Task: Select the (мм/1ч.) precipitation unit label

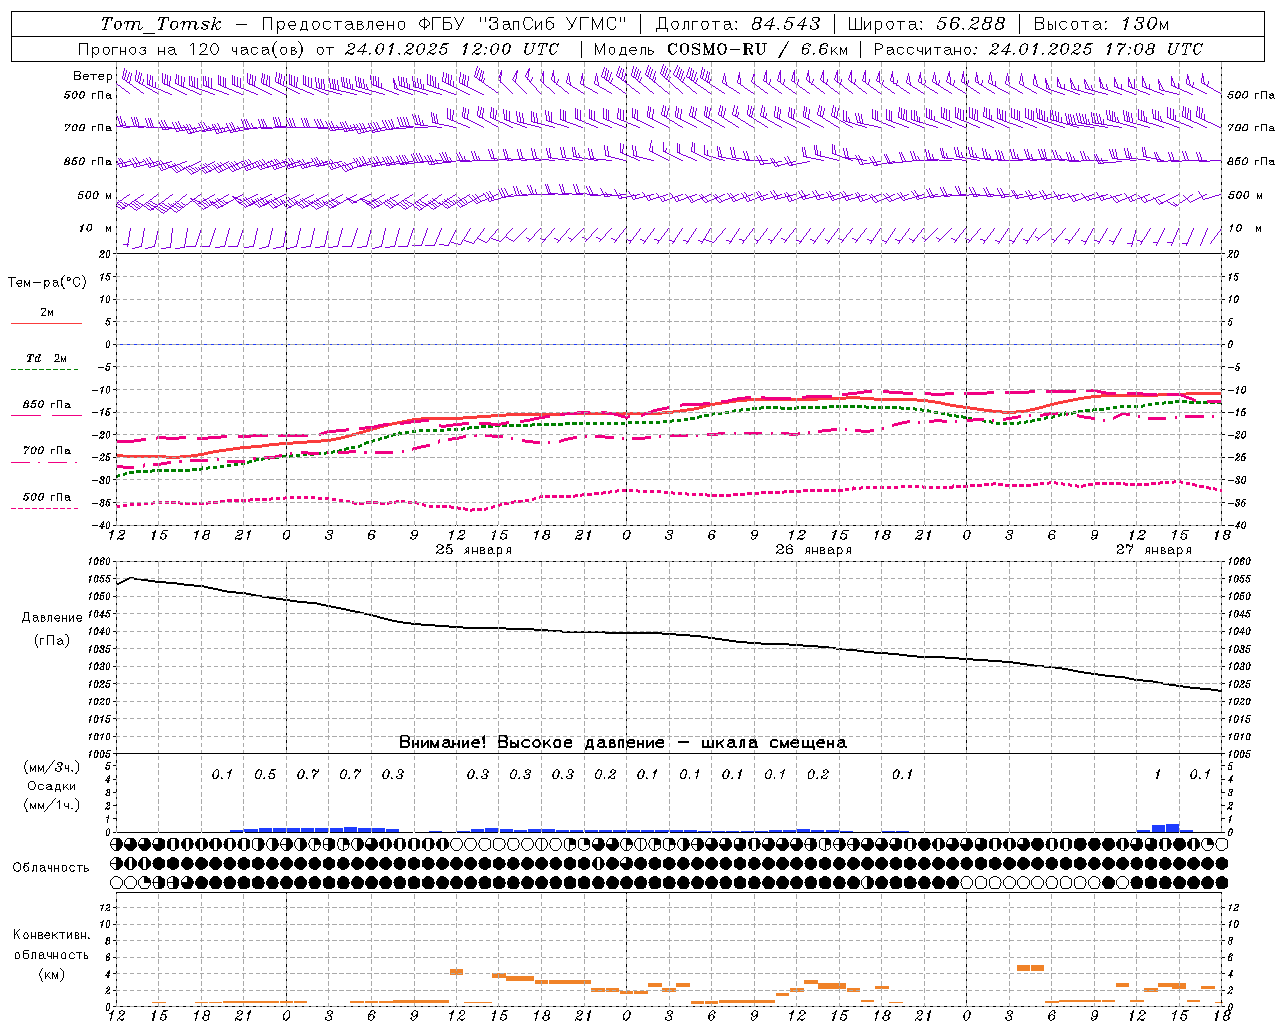Action: tap(52, 805)
